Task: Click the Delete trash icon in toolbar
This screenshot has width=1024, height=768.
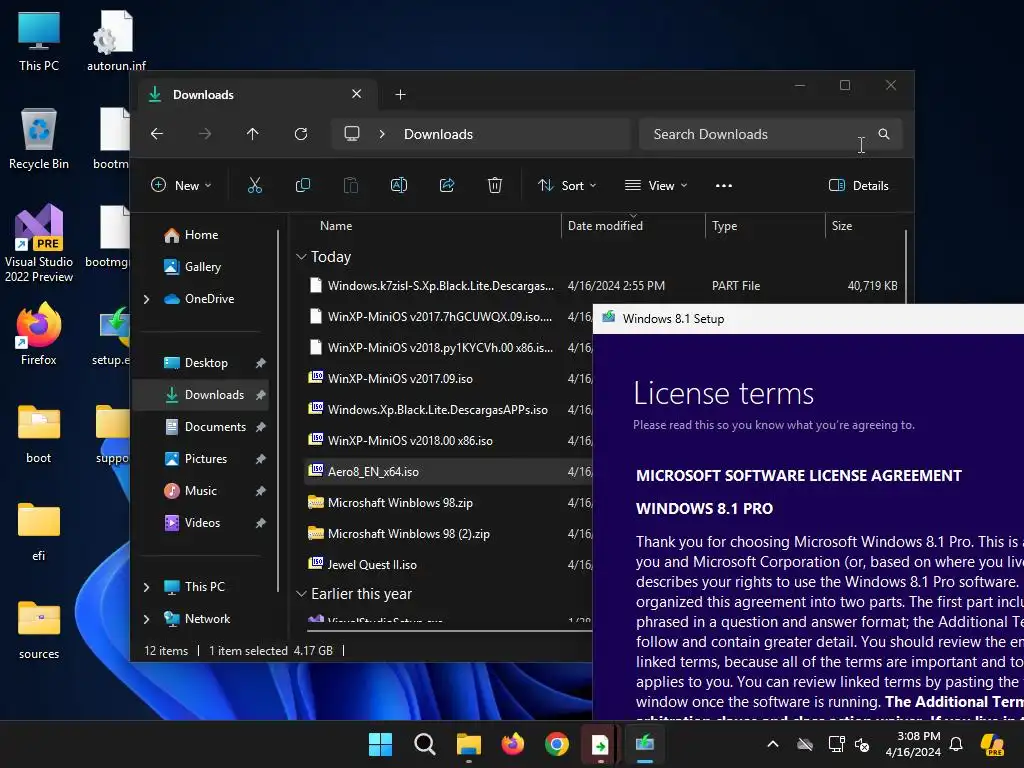Action: point(495,185)
